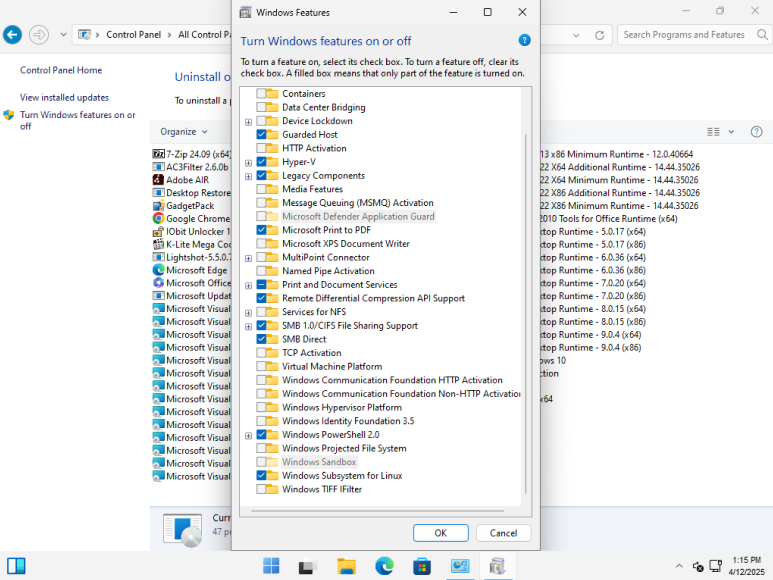773x580 pixels.
Task: Open View installed updates link
Action: 65,98
